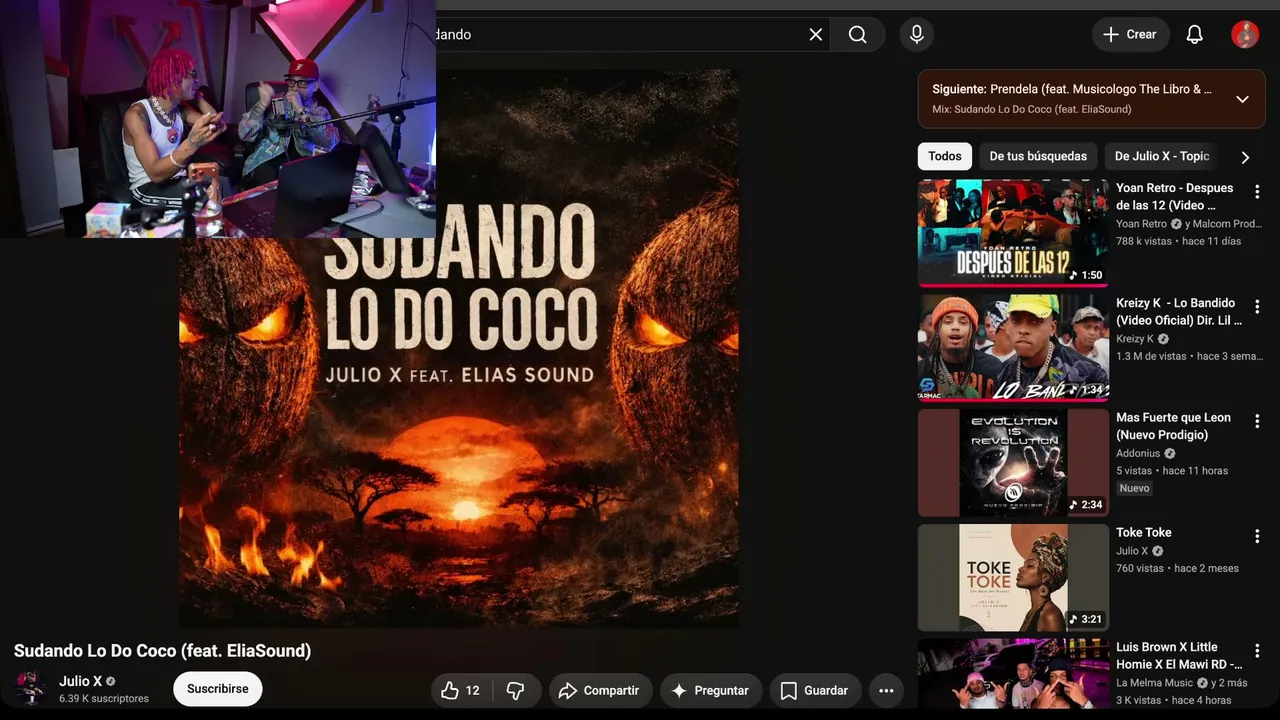
Task: Open the Mas Fuerte que Leon thumbnail
Action: [1013, 463]
